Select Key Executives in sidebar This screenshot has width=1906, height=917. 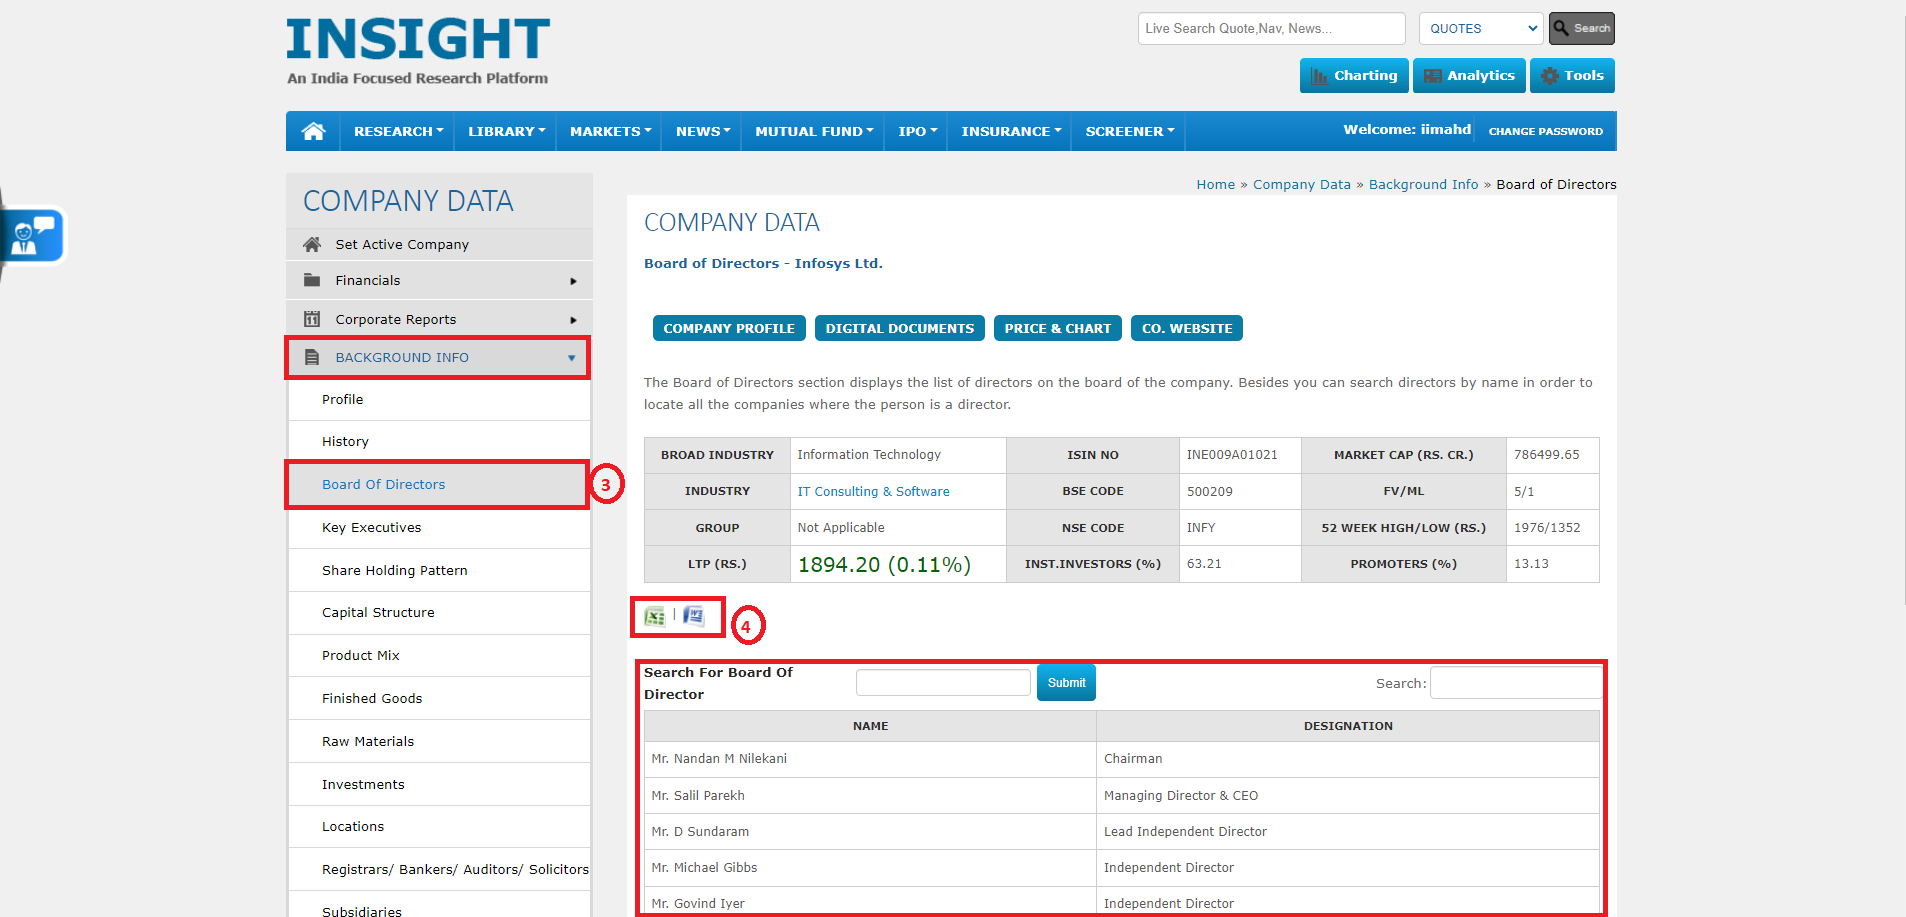point(439,527)
